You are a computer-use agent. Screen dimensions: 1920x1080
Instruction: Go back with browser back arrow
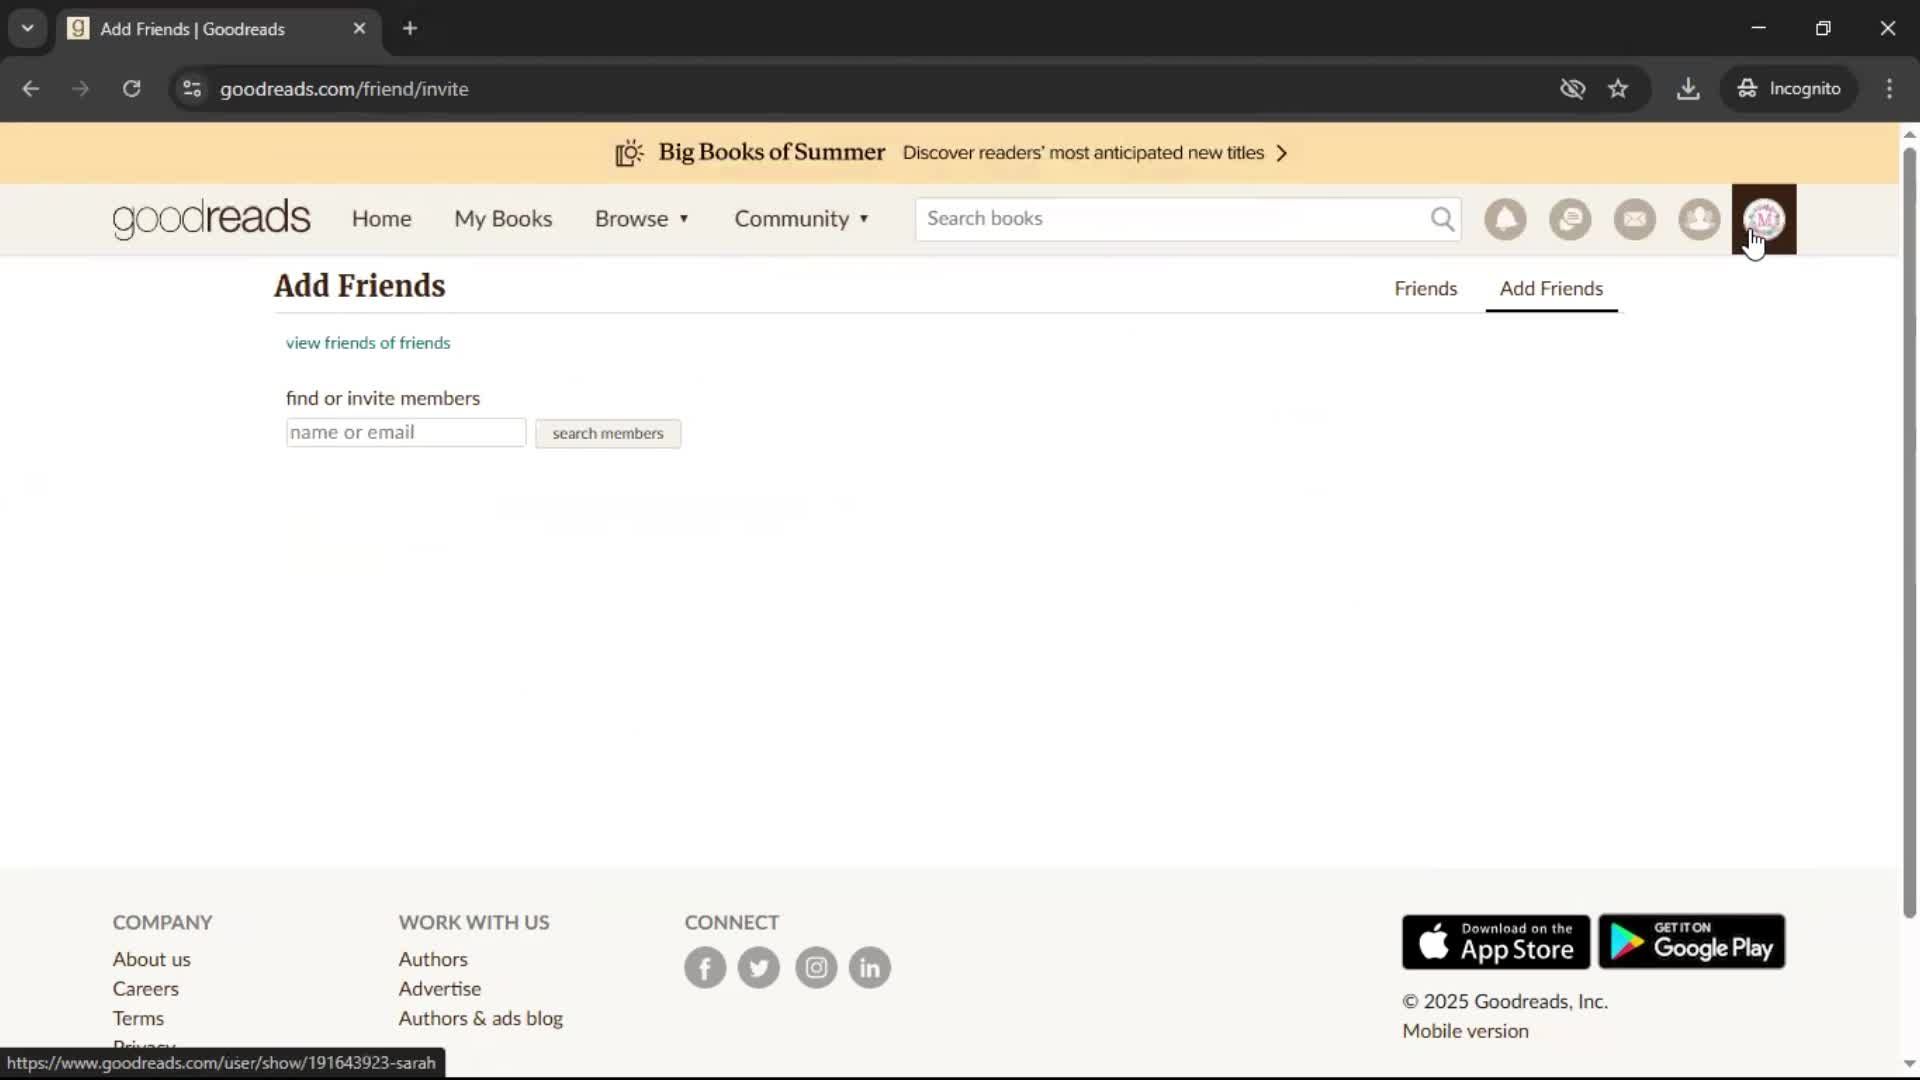(30, 89)
